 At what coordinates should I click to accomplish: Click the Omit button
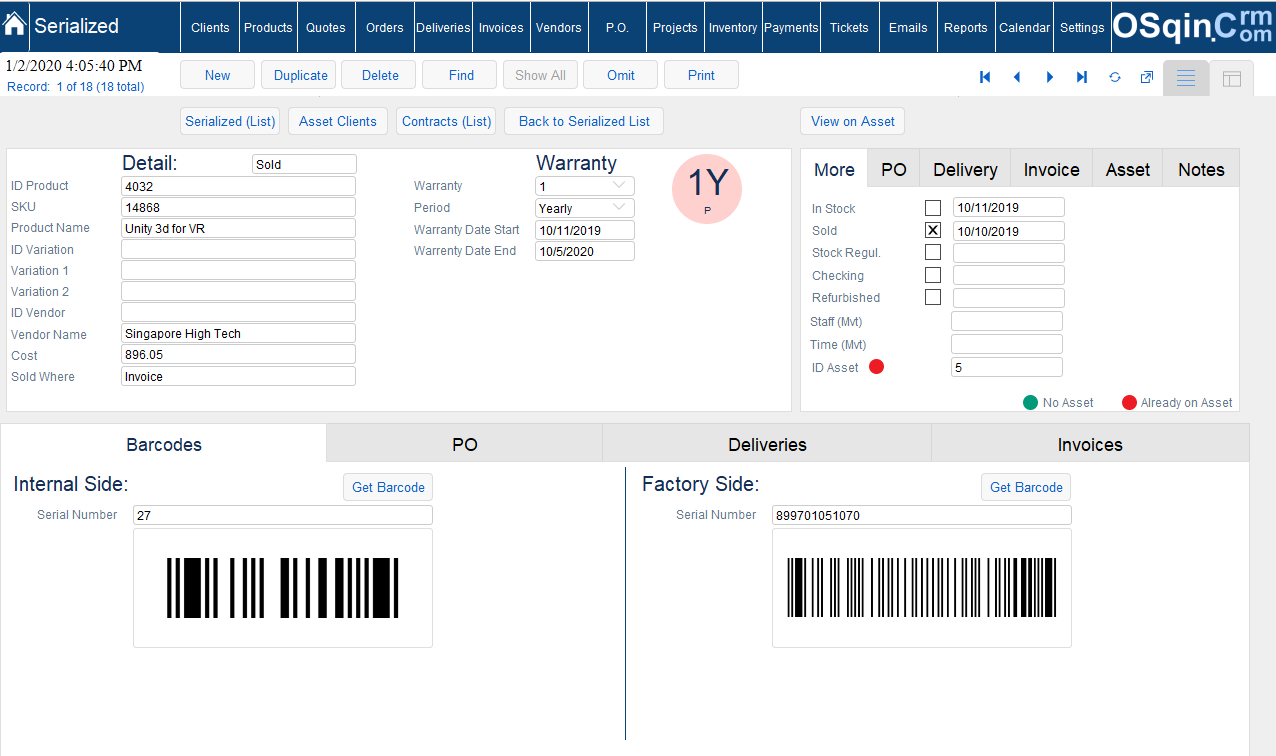621,75
